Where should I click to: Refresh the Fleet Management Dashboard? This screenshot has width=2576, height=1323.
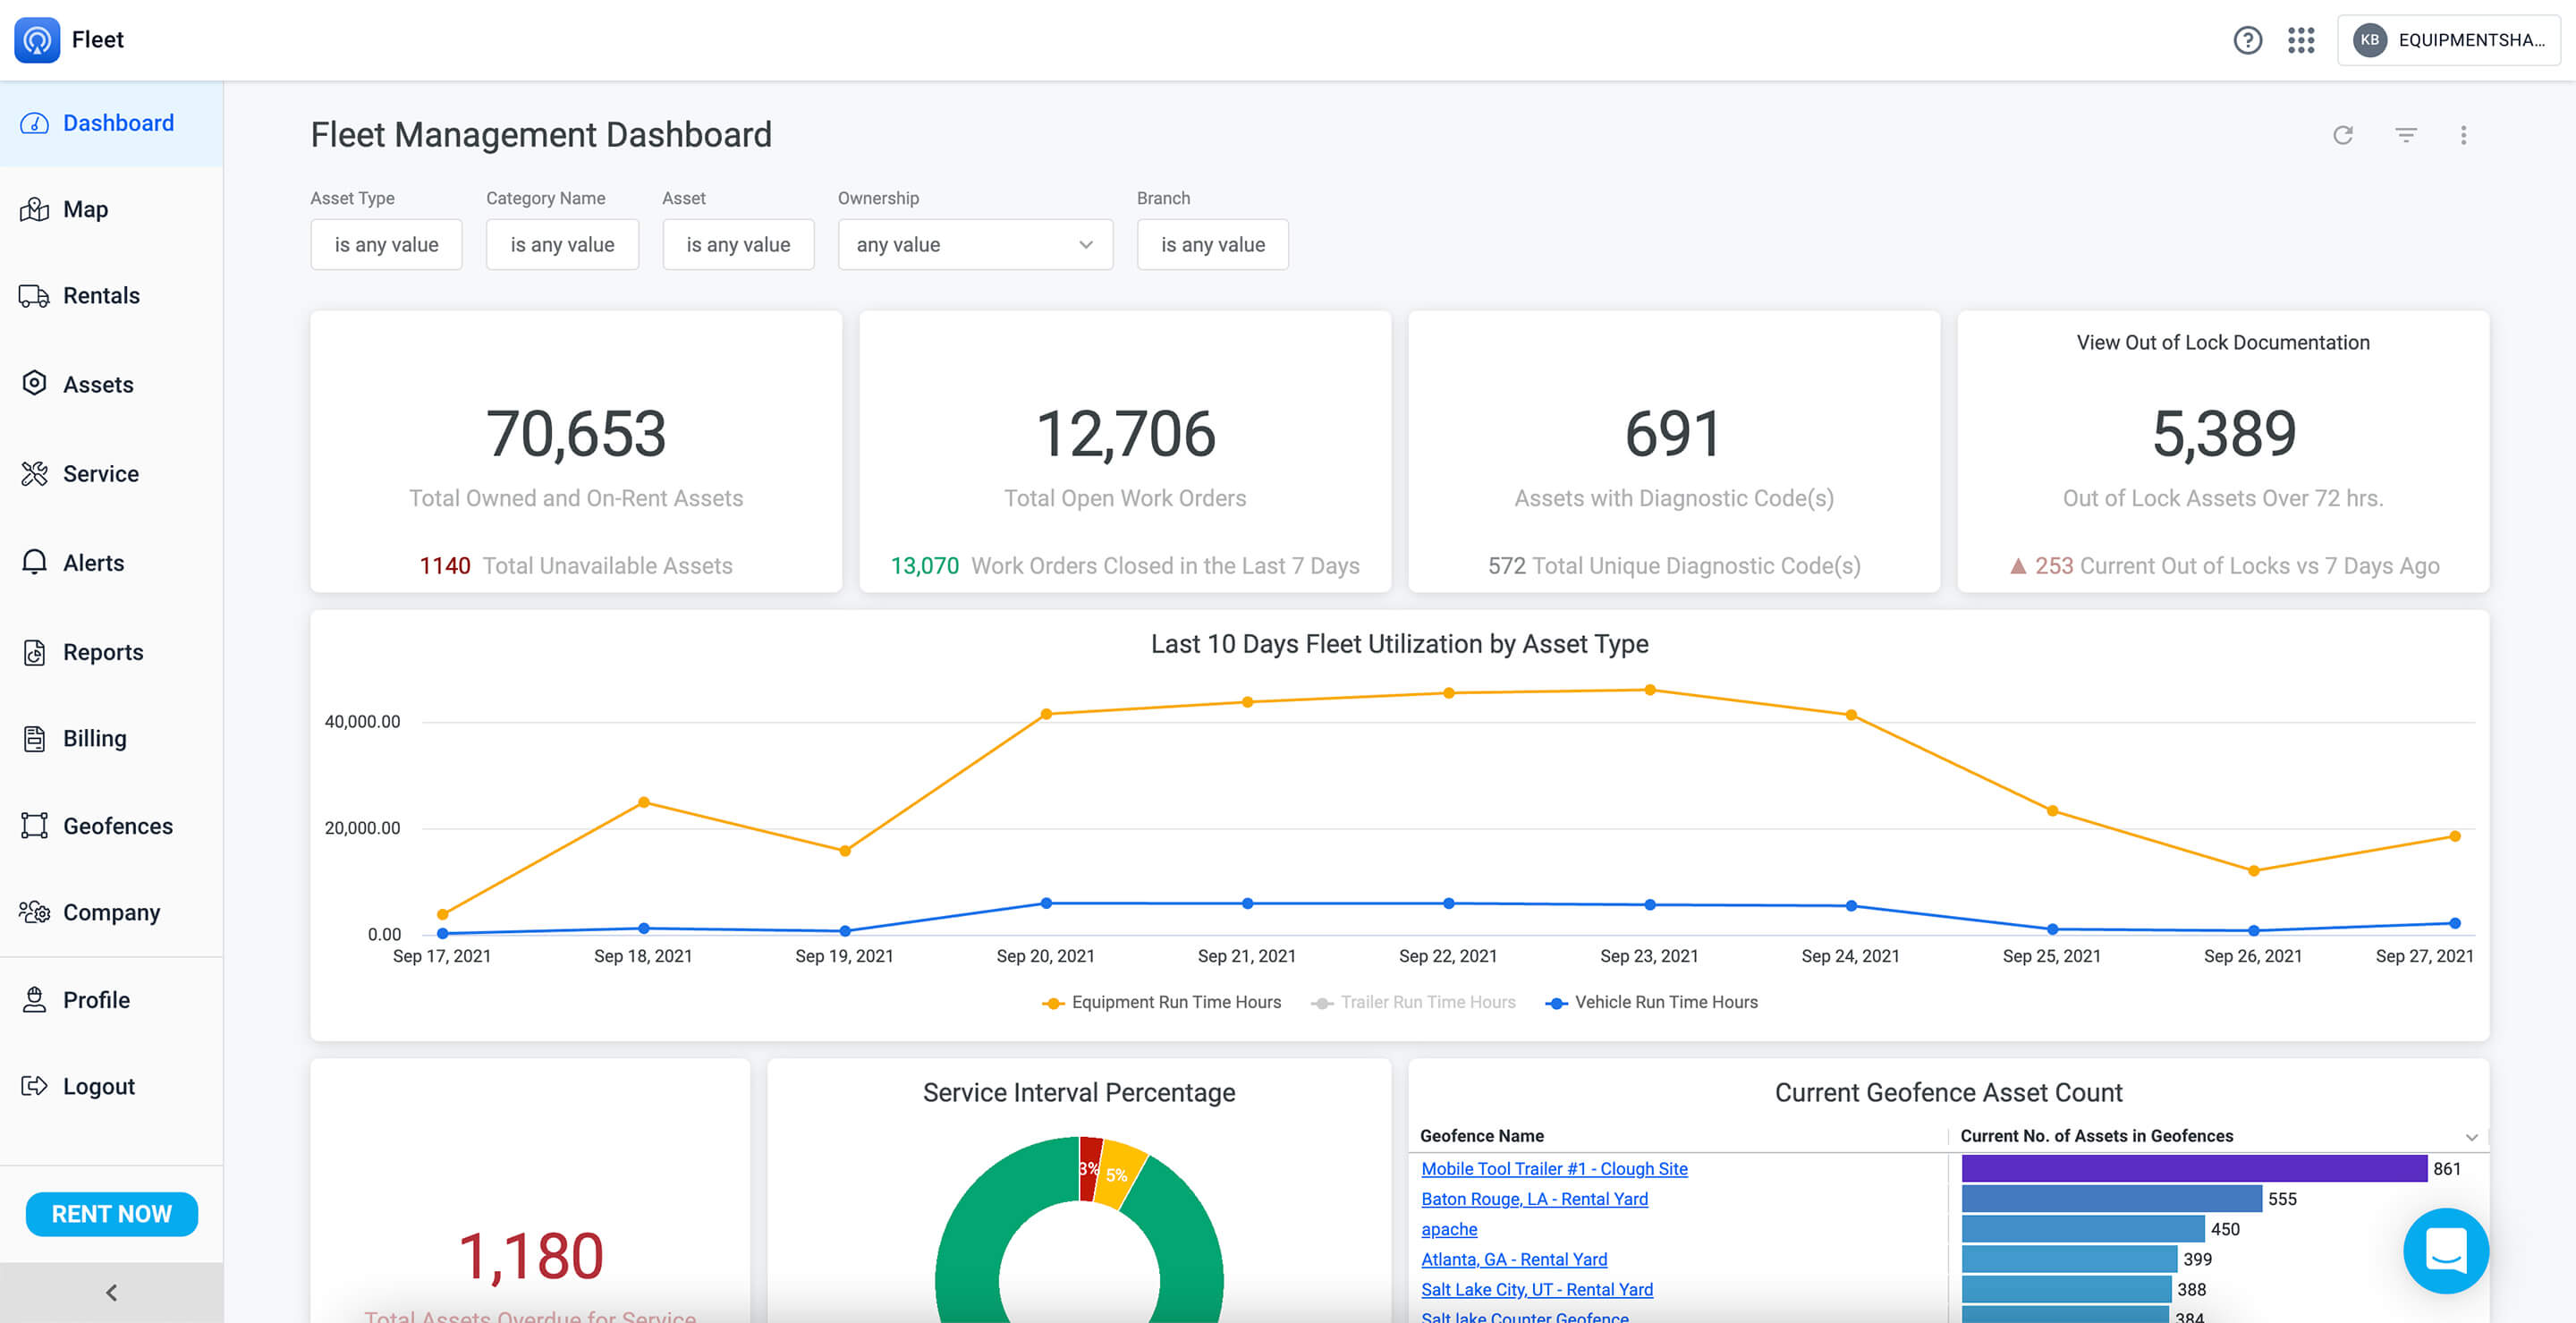tap(2344, 135)
